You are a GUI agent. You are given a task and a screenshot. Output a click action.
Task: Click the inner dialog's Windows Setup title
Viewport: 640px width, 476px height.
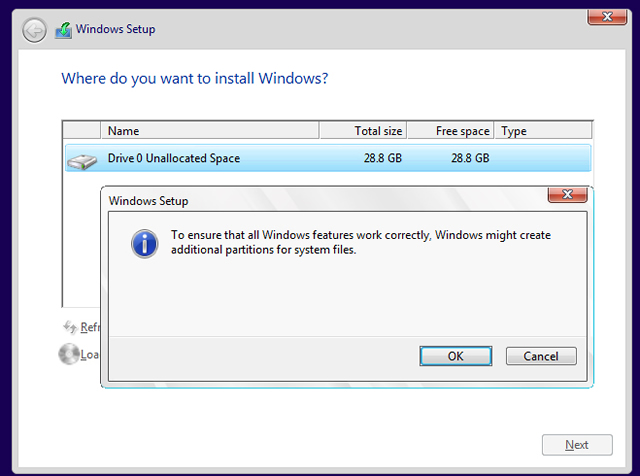148,201
